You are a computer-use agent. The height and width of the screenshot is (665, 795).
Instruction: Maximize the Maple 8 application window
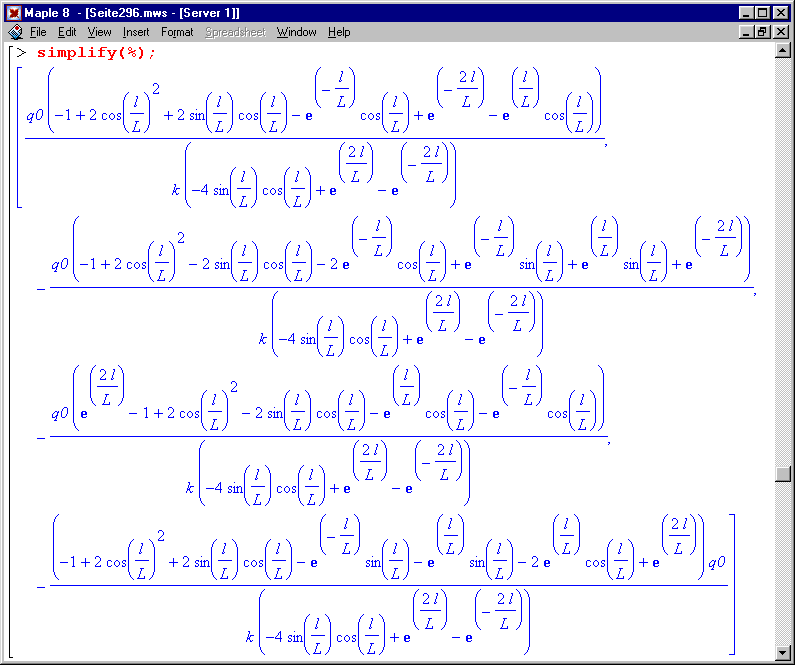tap(763, 13)
